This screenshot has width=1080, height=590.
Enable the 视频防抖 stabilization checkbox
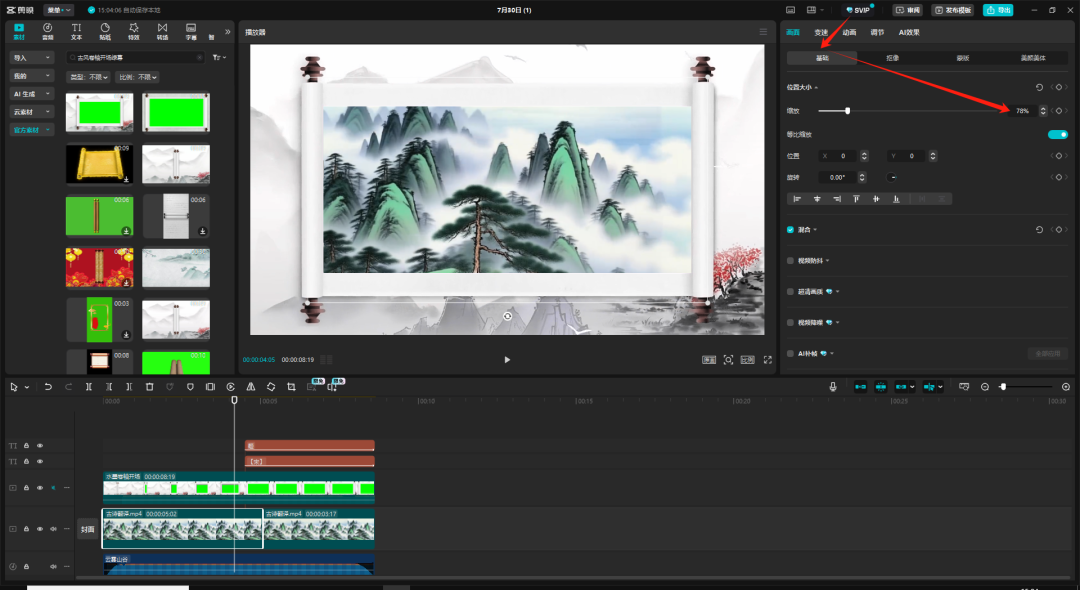[x=790, y=260]
